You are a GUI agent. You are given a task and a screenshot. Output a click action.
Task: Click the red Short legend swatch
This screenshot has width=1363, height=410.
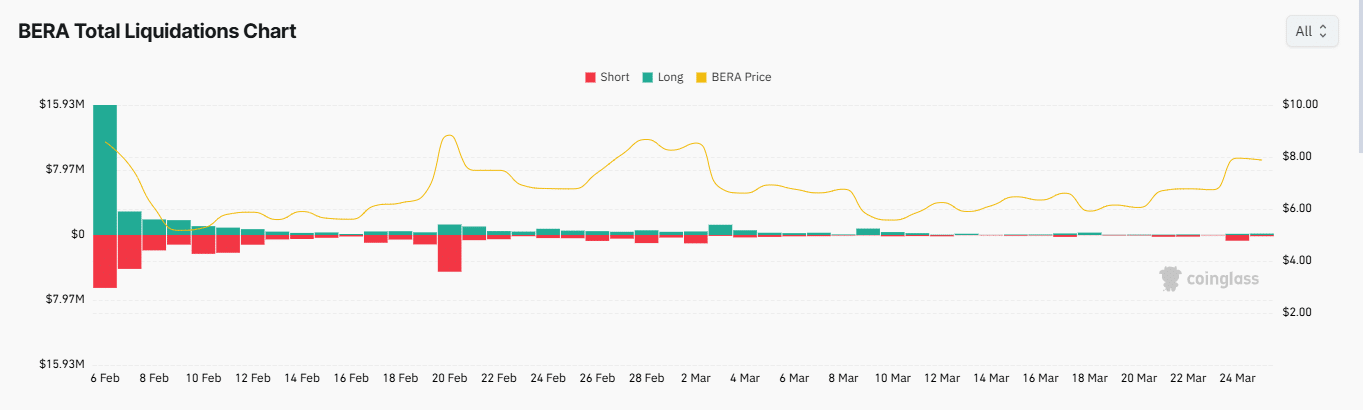[x=590, y=77]
